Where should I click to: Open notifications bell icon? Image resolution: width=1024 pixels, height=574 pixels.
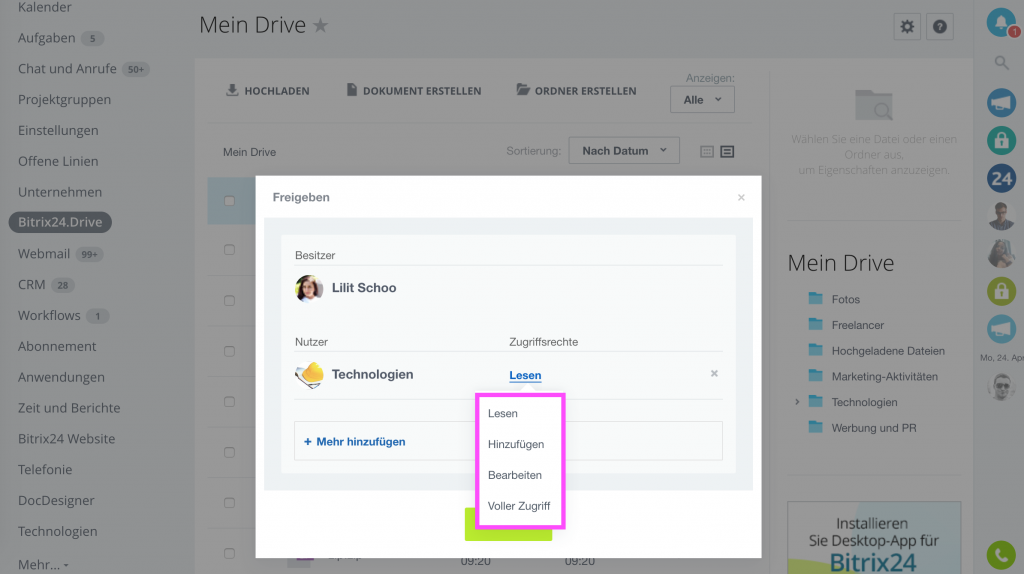[x=1001, y=22]
